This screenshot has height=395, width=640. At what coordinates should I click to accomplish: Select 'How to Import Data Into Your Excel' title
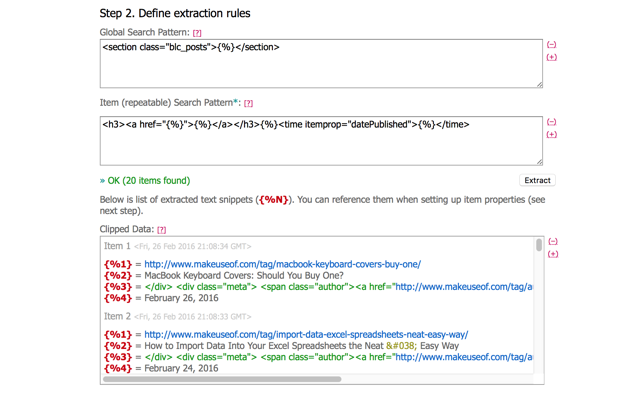click(x=302, y=346)
